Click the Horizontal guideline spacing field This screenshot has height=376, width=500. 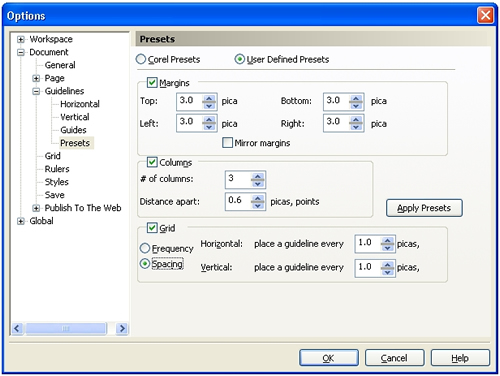click(x=368, y=244)
